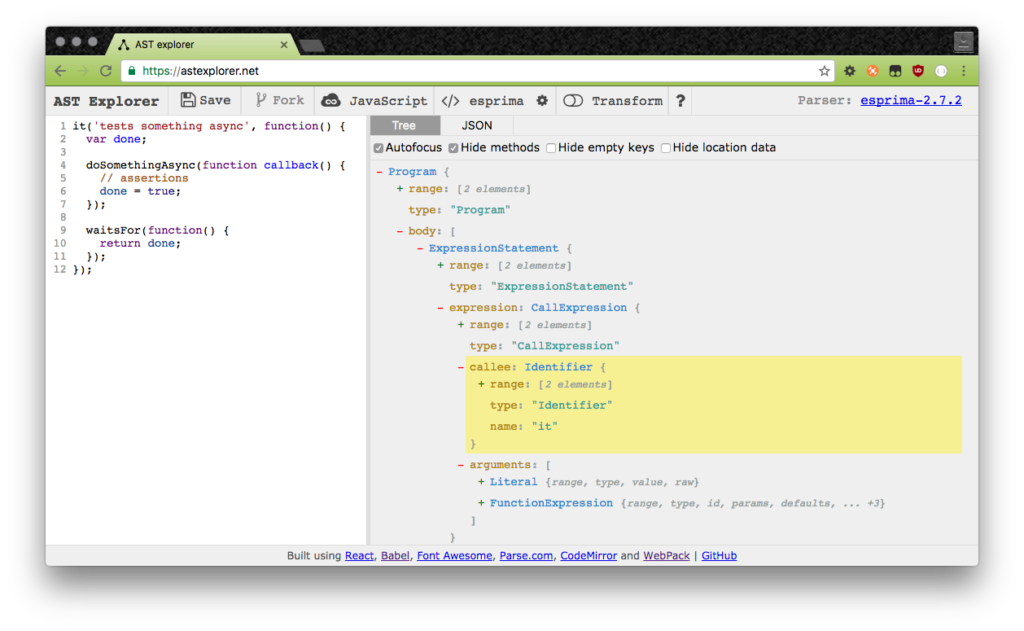Click the type: "CallExpression" entry
This screenshot has width=1024, height=631.
click(x=544, y=346)
